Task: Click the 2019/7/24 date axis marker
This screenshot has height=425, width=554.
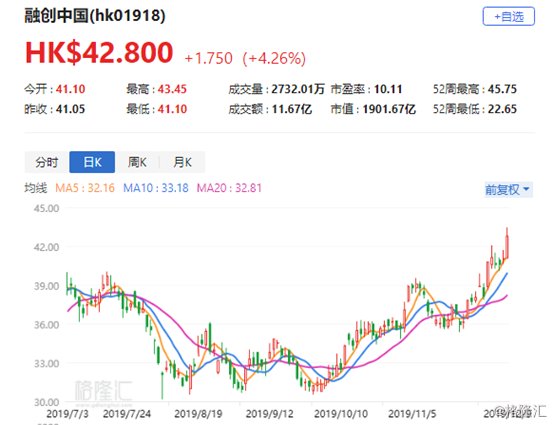Action: tap(126, 414)
